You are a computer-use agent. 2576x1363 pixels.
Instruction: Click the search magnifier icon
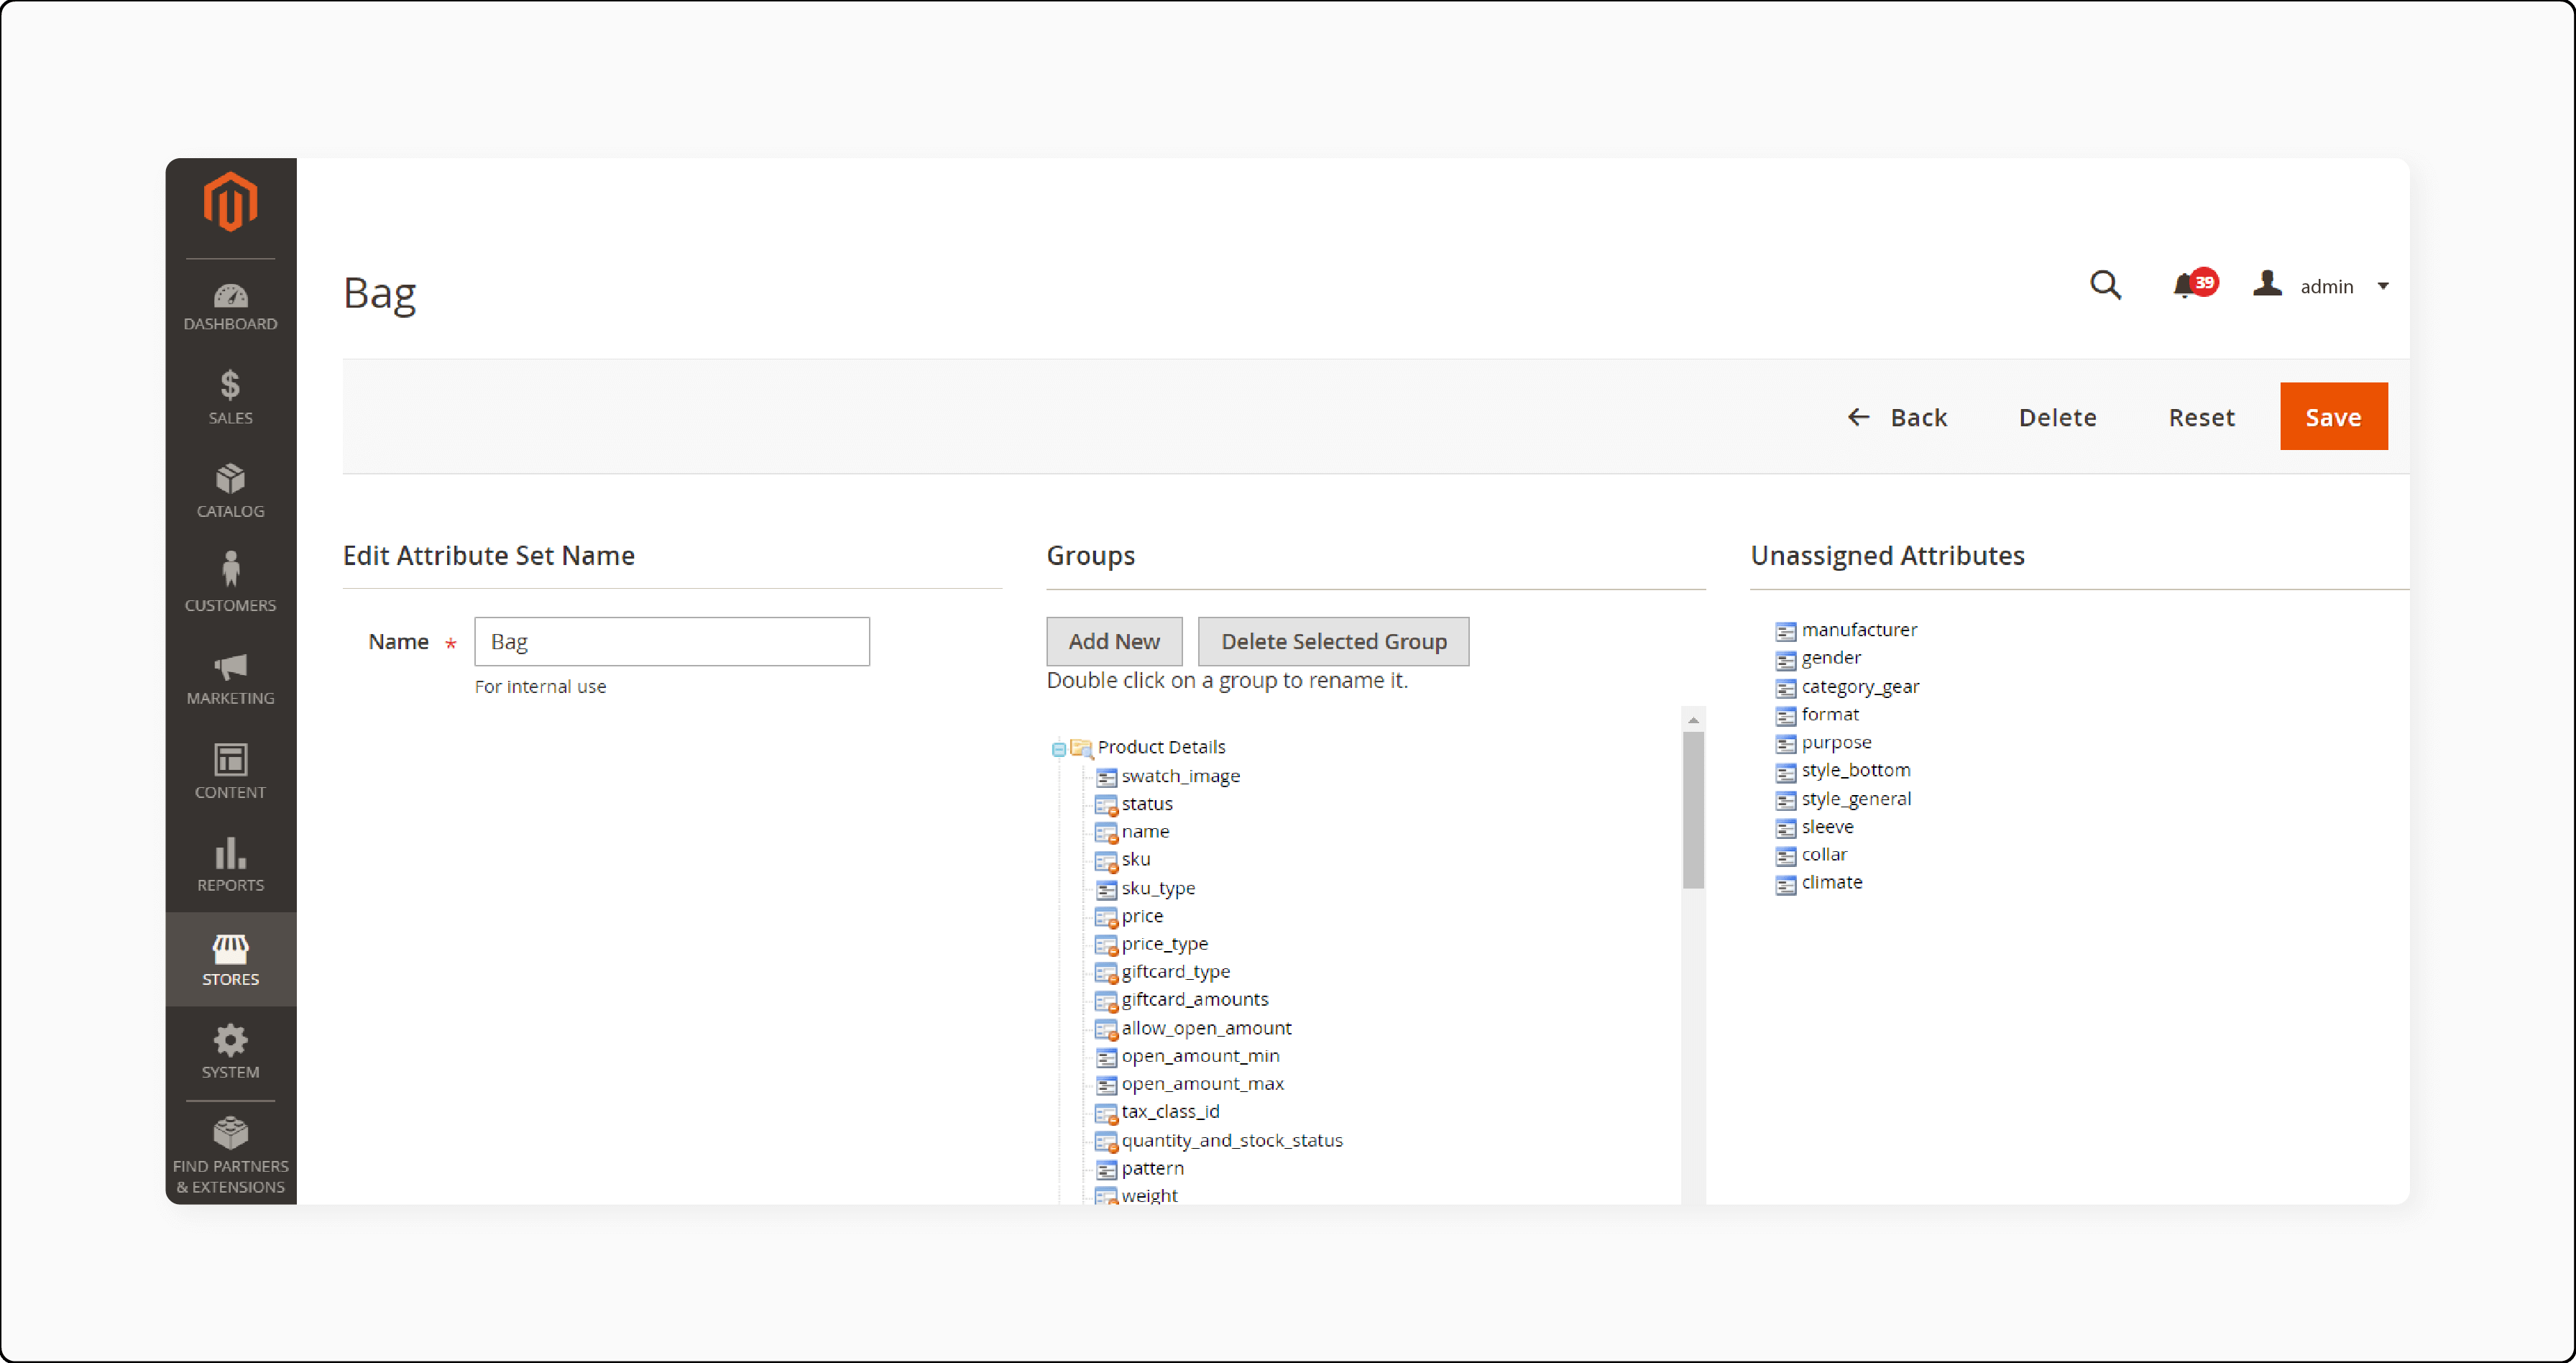coord(2105,285)
